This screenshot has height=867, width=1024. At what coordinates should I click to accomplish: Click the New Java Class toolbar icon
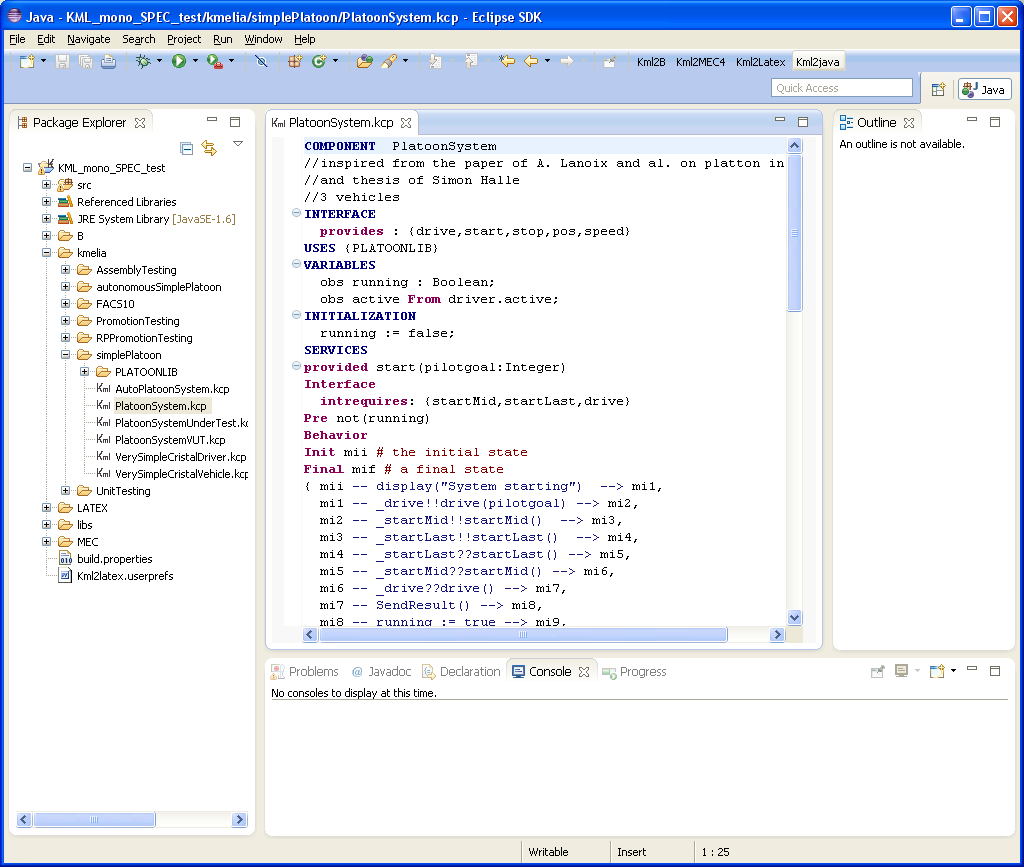(x=319, y=62)
